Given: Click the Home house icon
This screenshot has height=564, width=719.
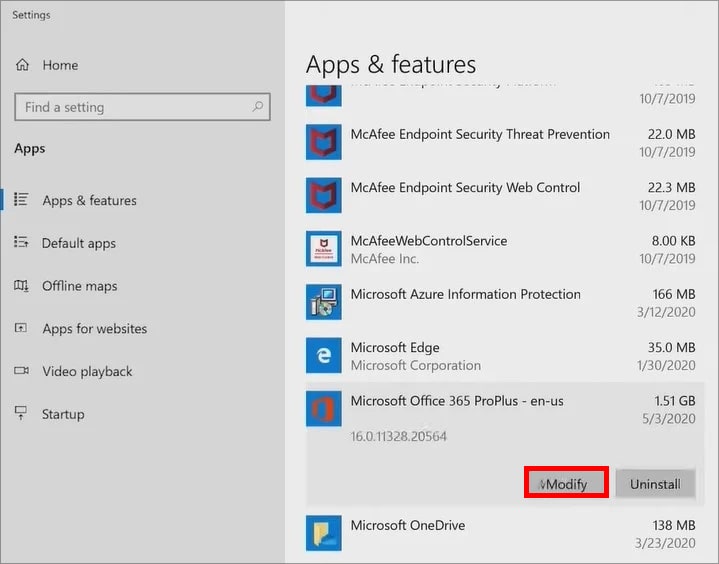Looking at the screenshot, I should pos(22,65).
